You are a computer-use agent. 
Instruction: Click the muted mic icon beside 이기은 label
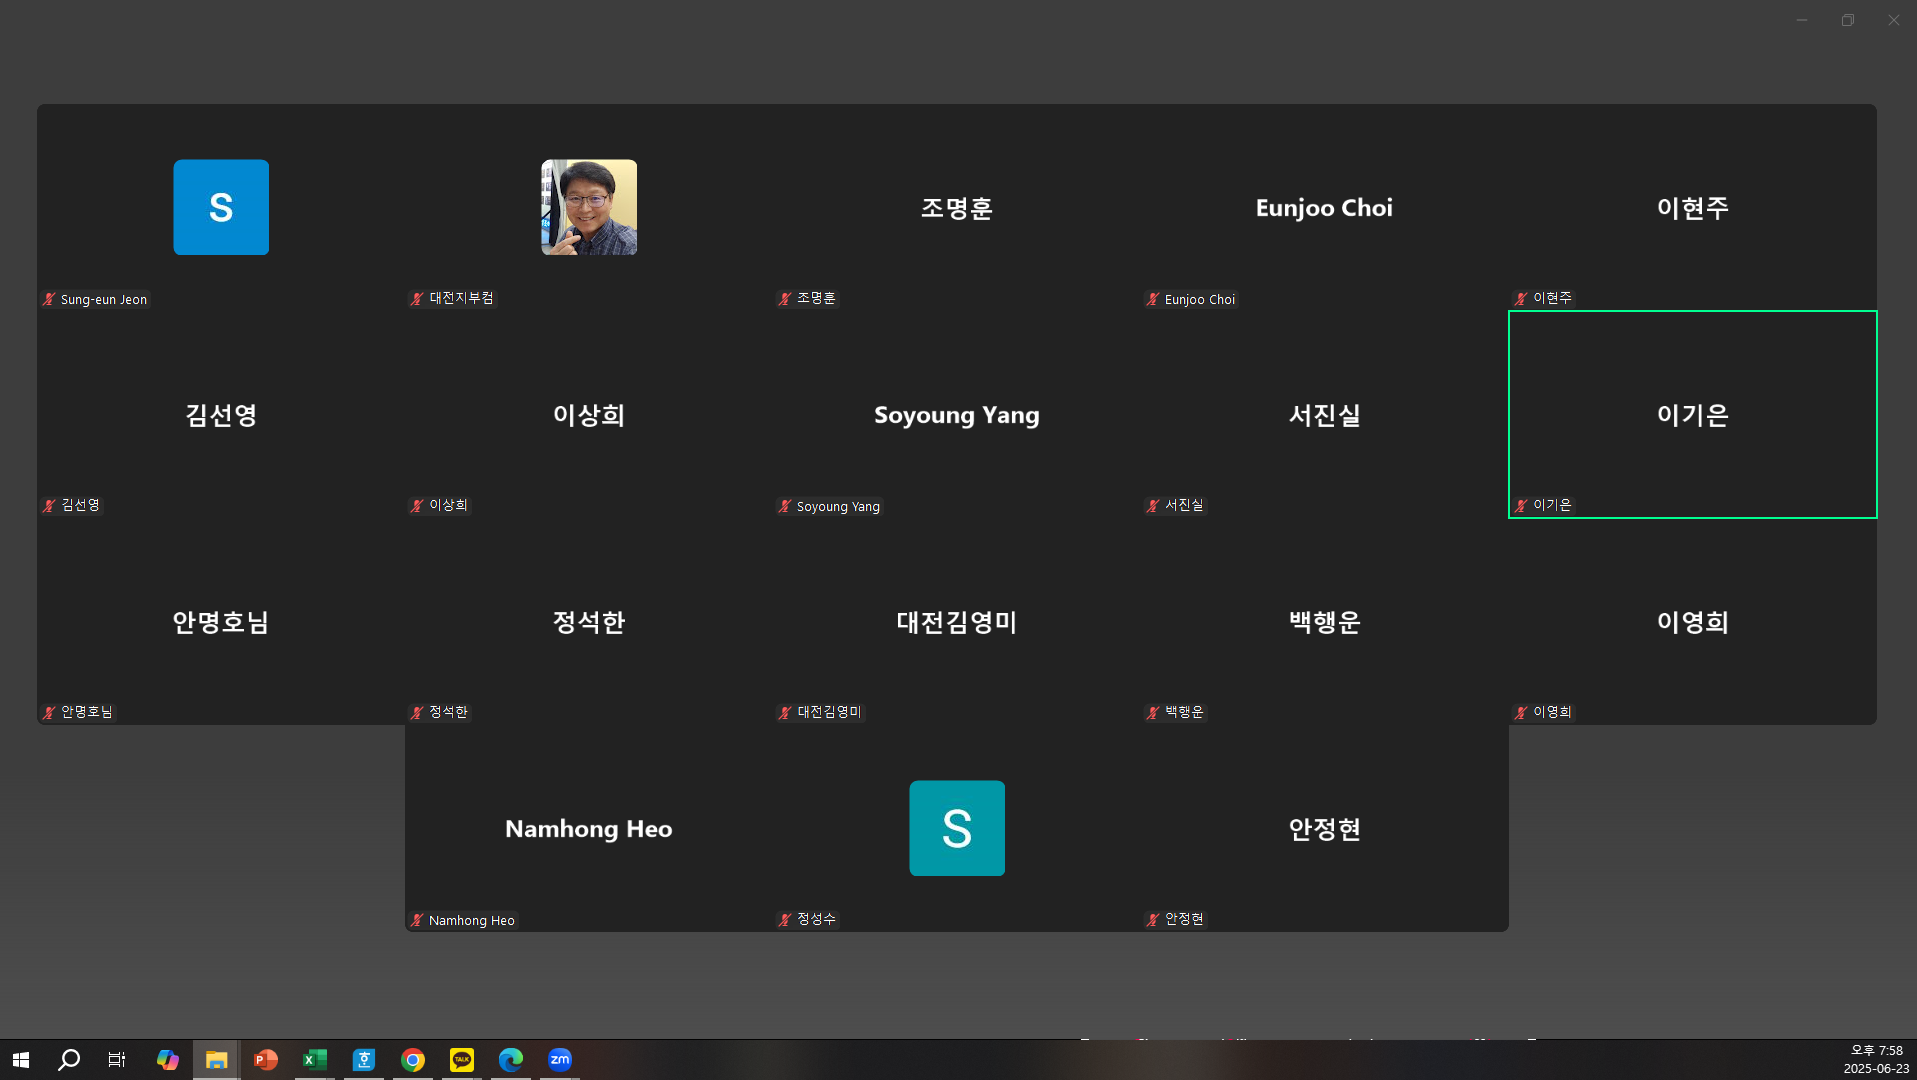pyautogui.click(x=1521, y=505)
